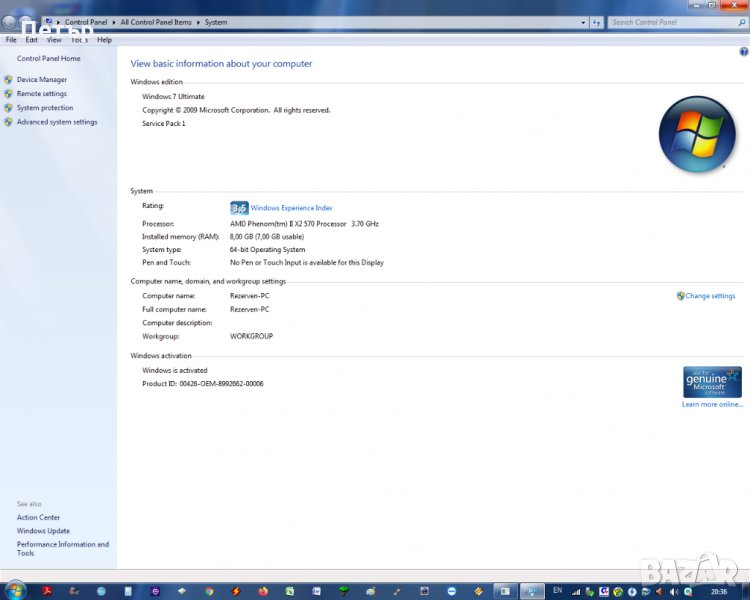Click the Change settings link
750x600 pixels.
point(710,296)
